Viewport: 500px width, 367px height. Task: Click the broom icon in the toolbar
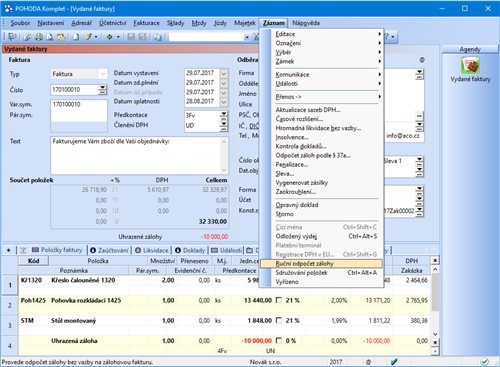(x=88, y=37)
